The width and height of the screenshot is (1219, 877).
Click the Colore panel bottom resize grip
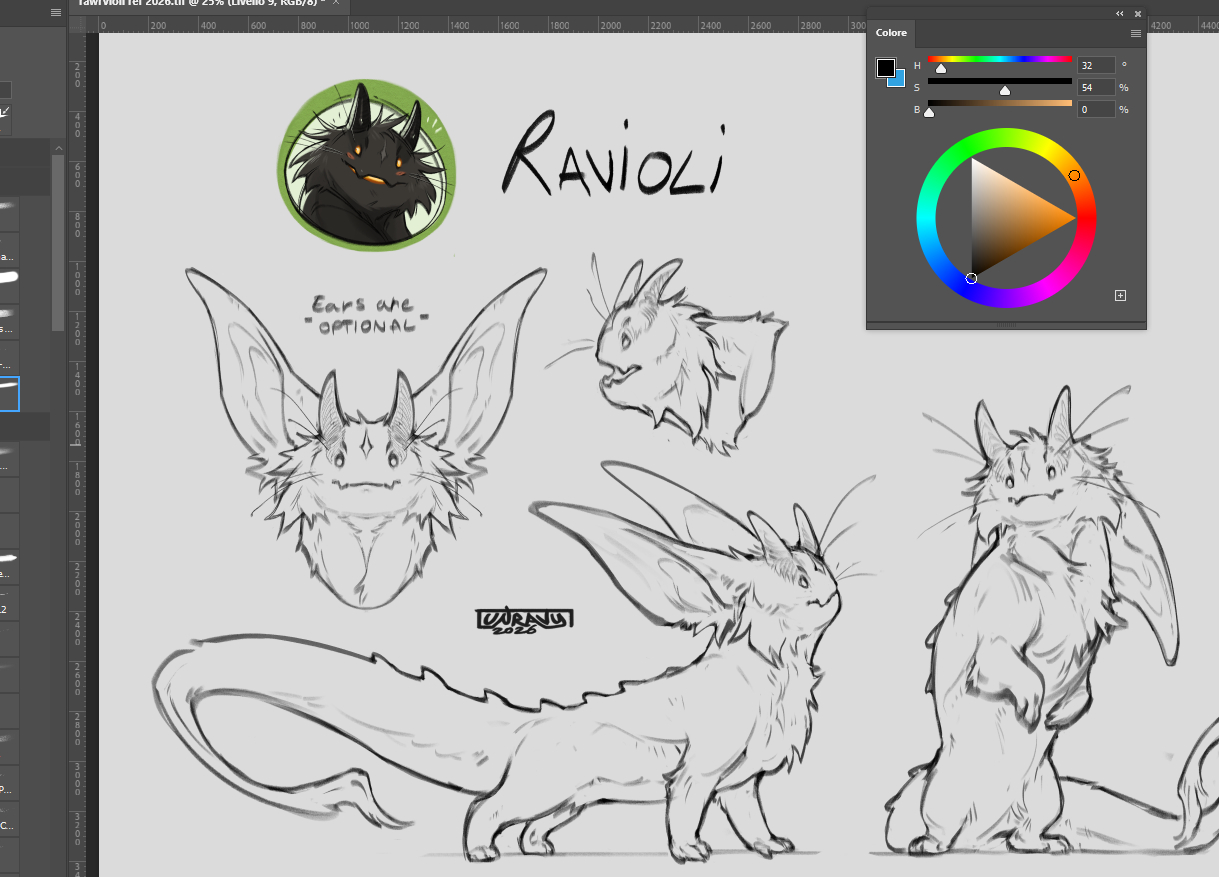point(1006,325)
